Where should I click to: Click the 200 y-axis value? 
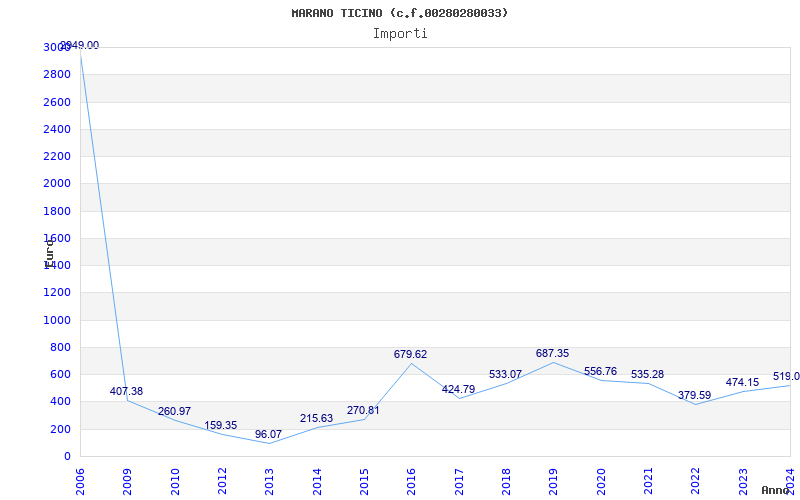coord(60,429)
